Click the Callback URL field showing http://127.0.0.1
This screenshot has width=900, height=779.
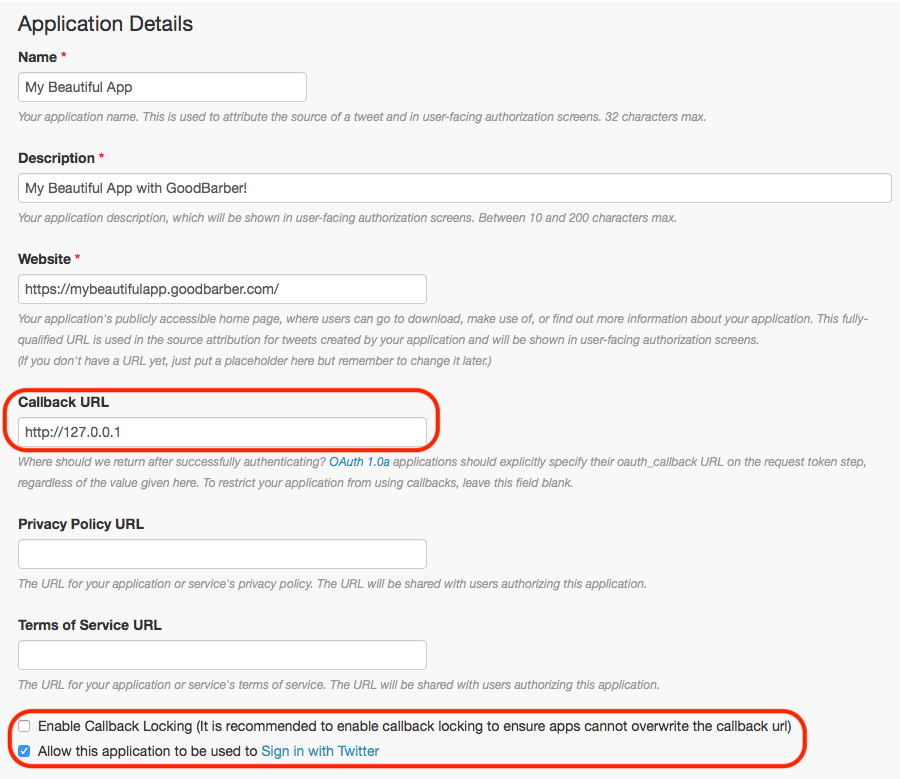(222, 432)
